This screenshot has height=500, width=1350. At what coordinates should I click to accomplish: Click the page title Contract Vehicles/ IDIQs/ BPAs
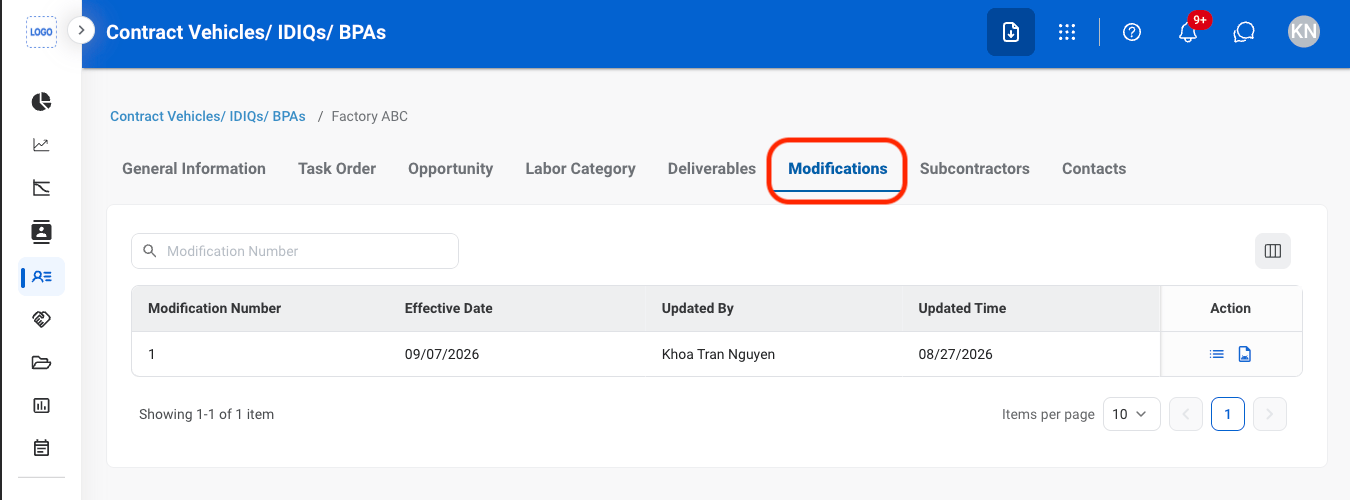[246, 32]
